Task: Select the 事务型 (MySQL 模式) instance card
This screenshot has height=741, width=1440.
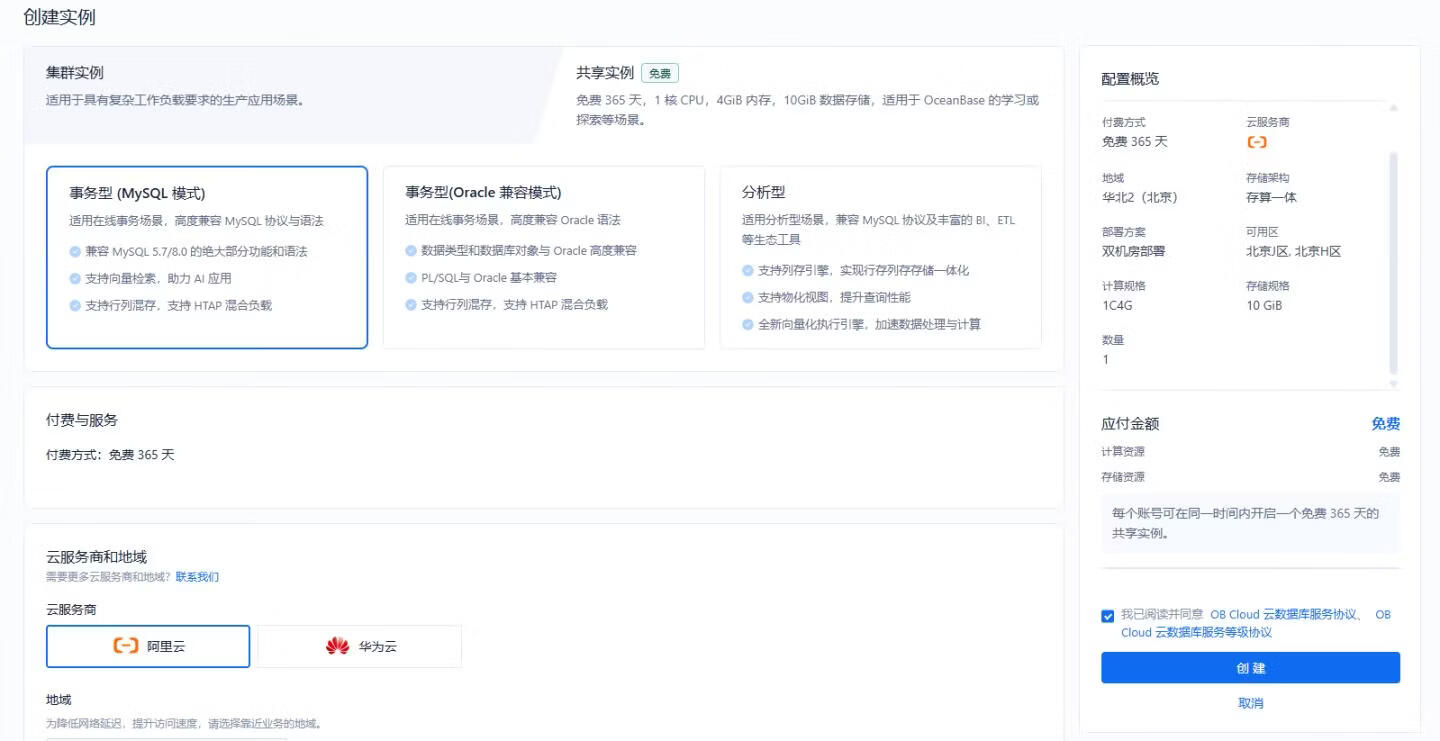Action: [x=207, y=257]
